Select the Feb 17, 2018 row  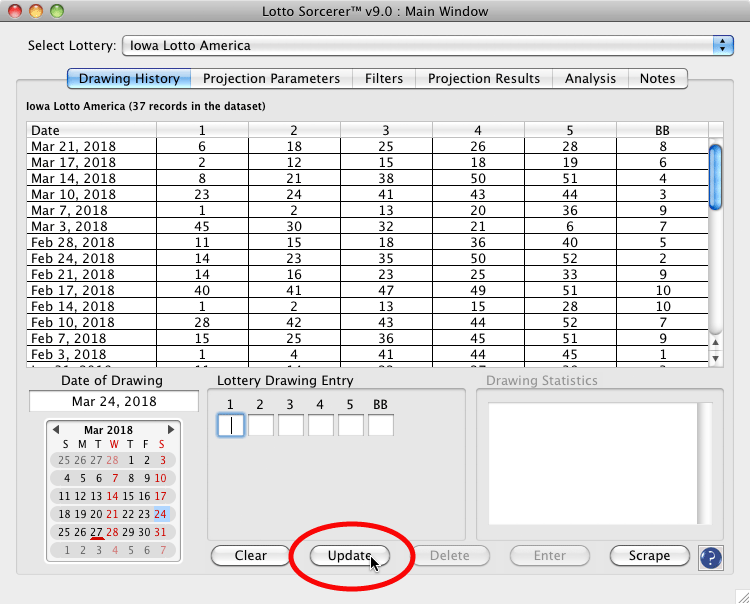pyautogui.click(x=367, y=290)
